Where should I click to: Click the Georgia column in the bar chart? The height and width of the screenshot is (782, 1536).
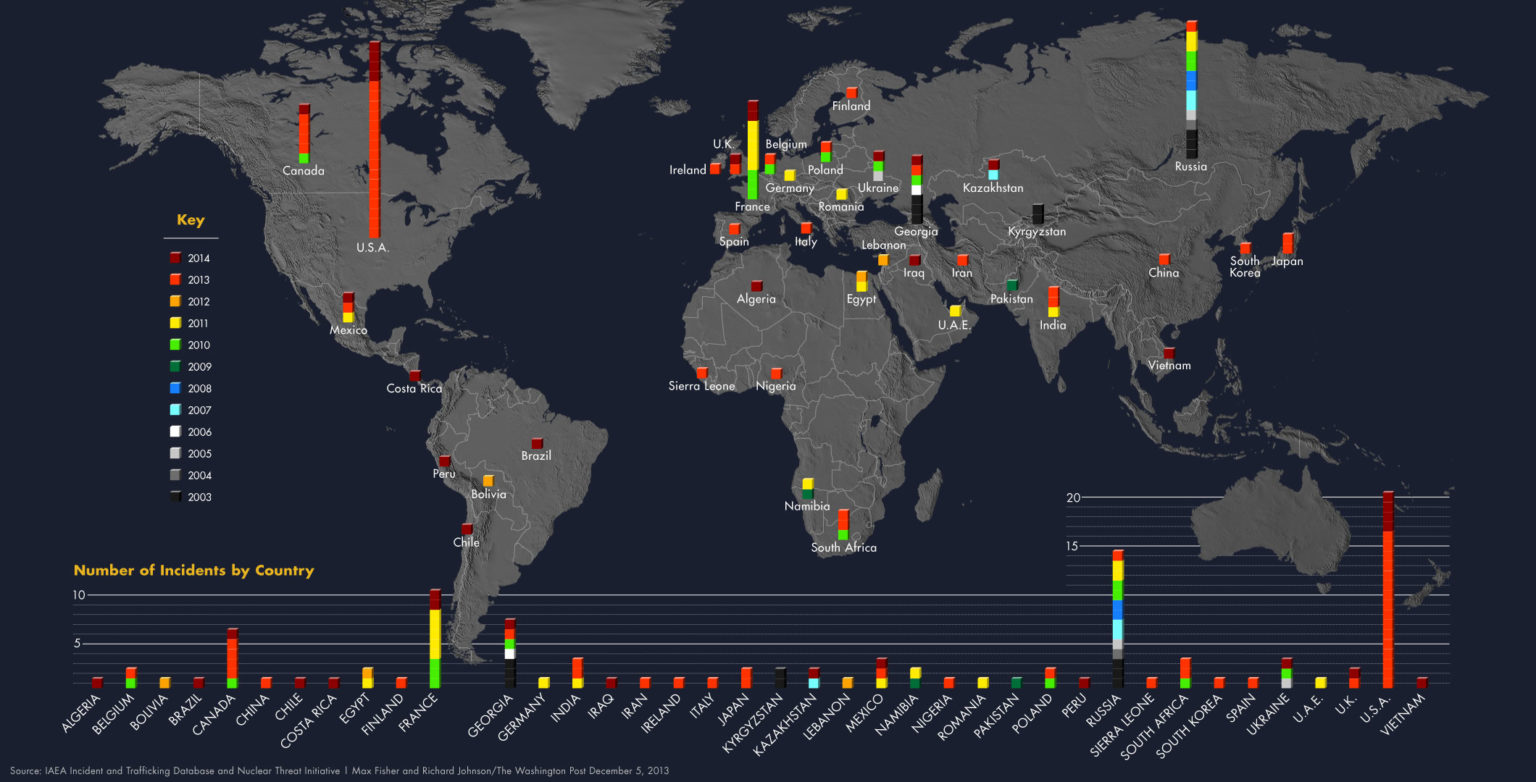click(x=509, y=653)
